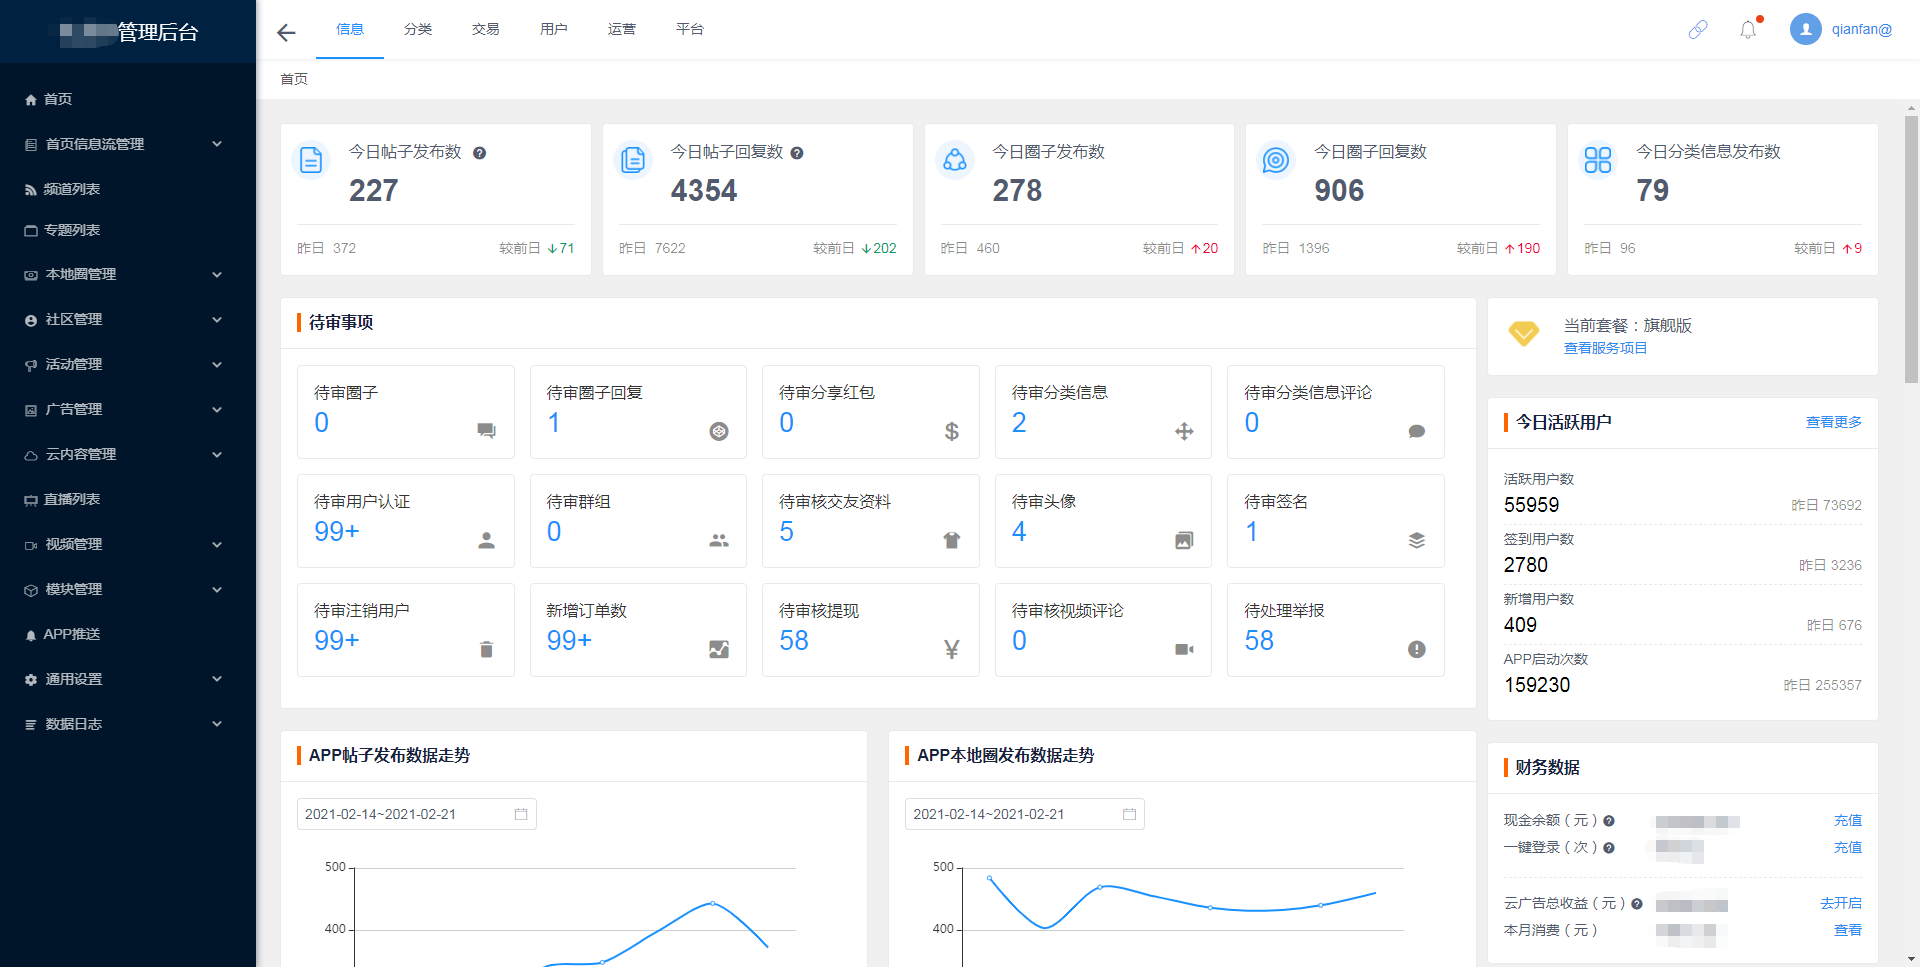Click comment bubble icon in 待审分类信息评论 card
Image resolution: width=1920 pixels, height=967 pixels.
coord(1417,431)
